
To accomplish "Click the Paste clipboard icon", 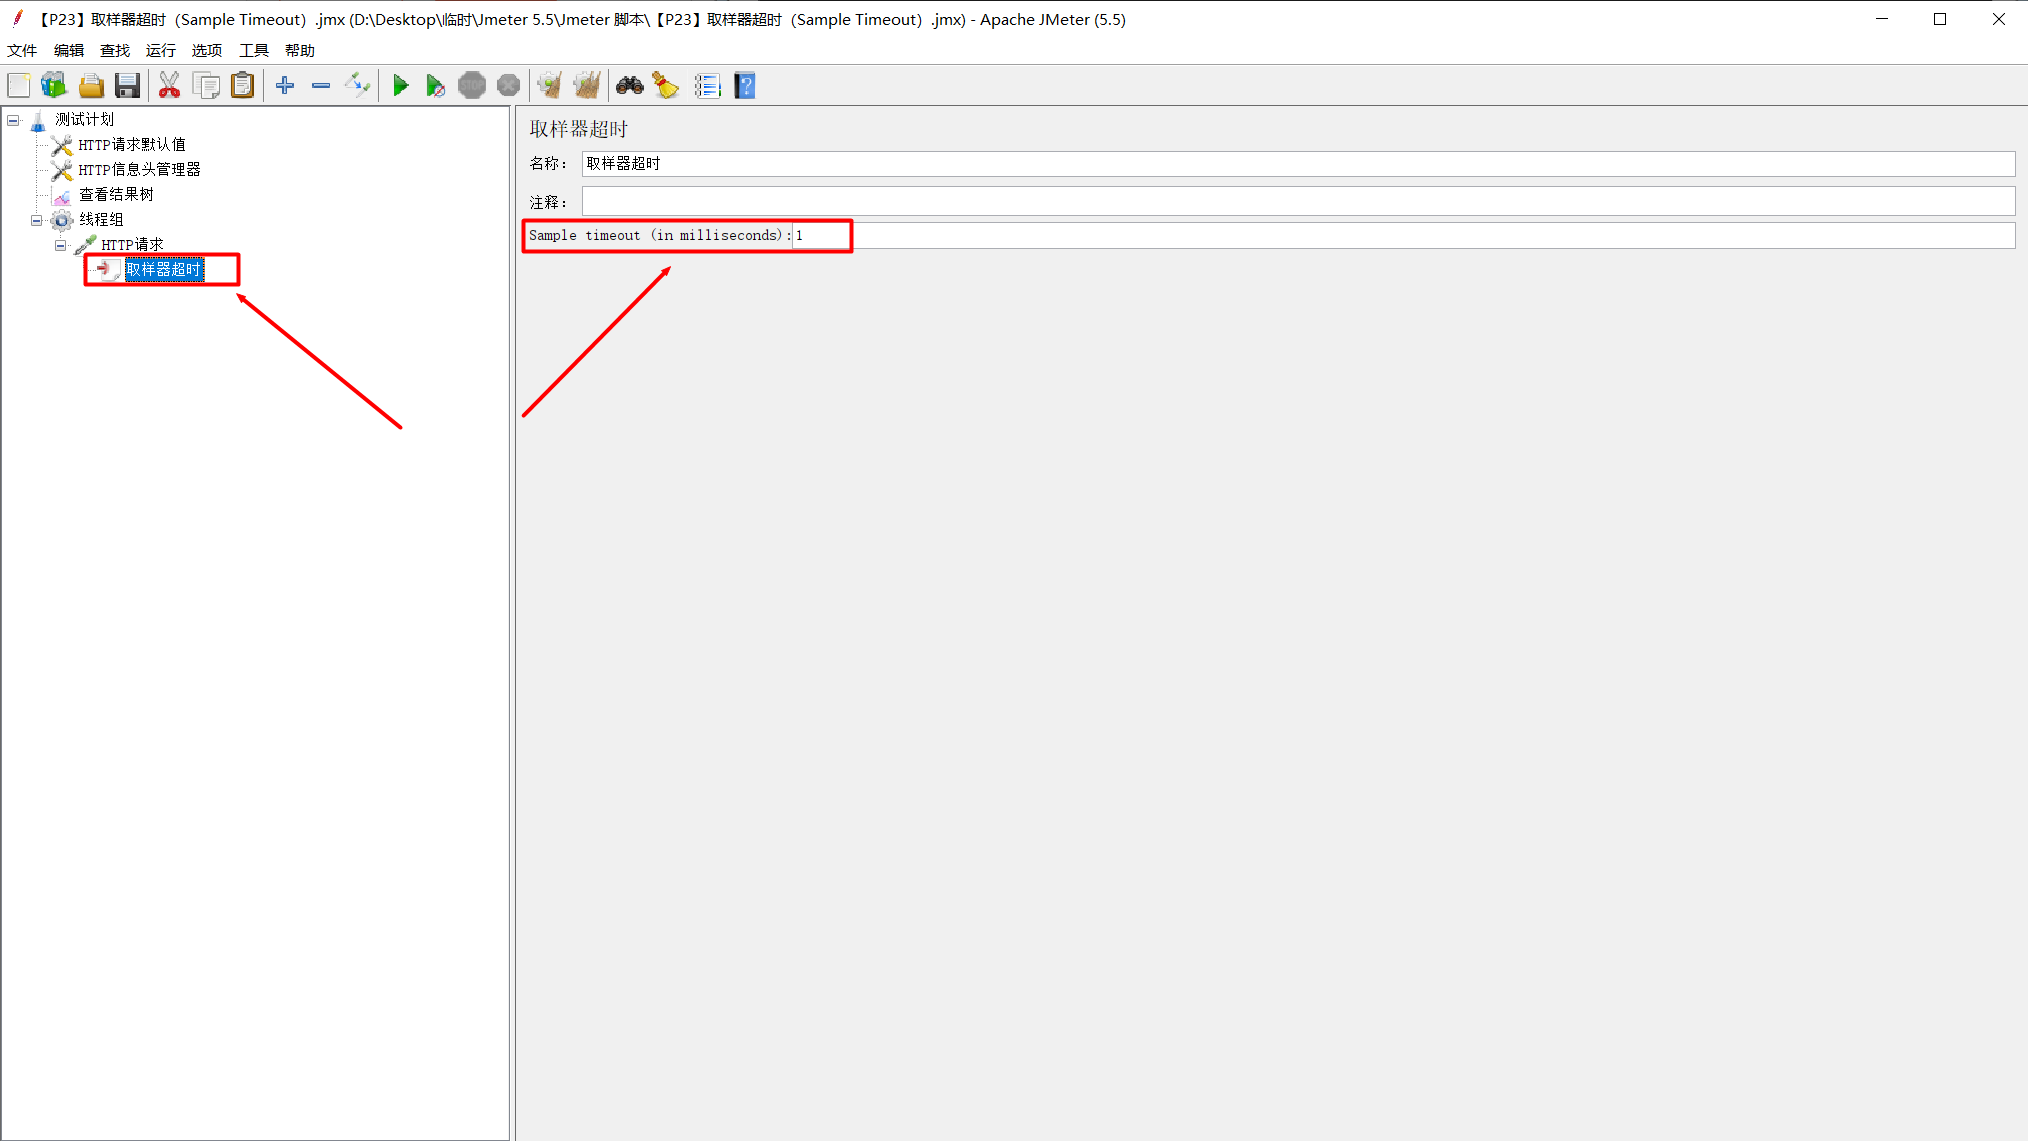I will tap(243, 86).
